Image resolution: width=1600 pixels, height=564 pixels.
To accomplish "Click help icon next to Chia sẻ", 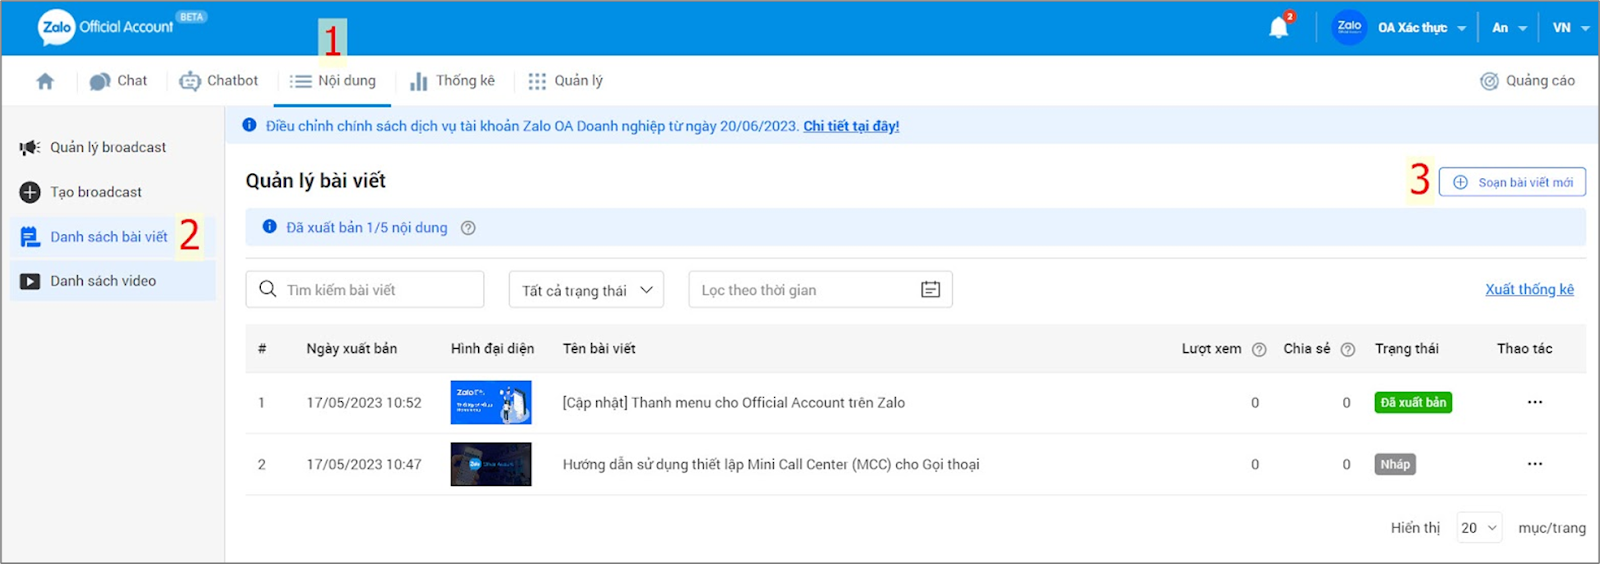I will [1347, 349].
